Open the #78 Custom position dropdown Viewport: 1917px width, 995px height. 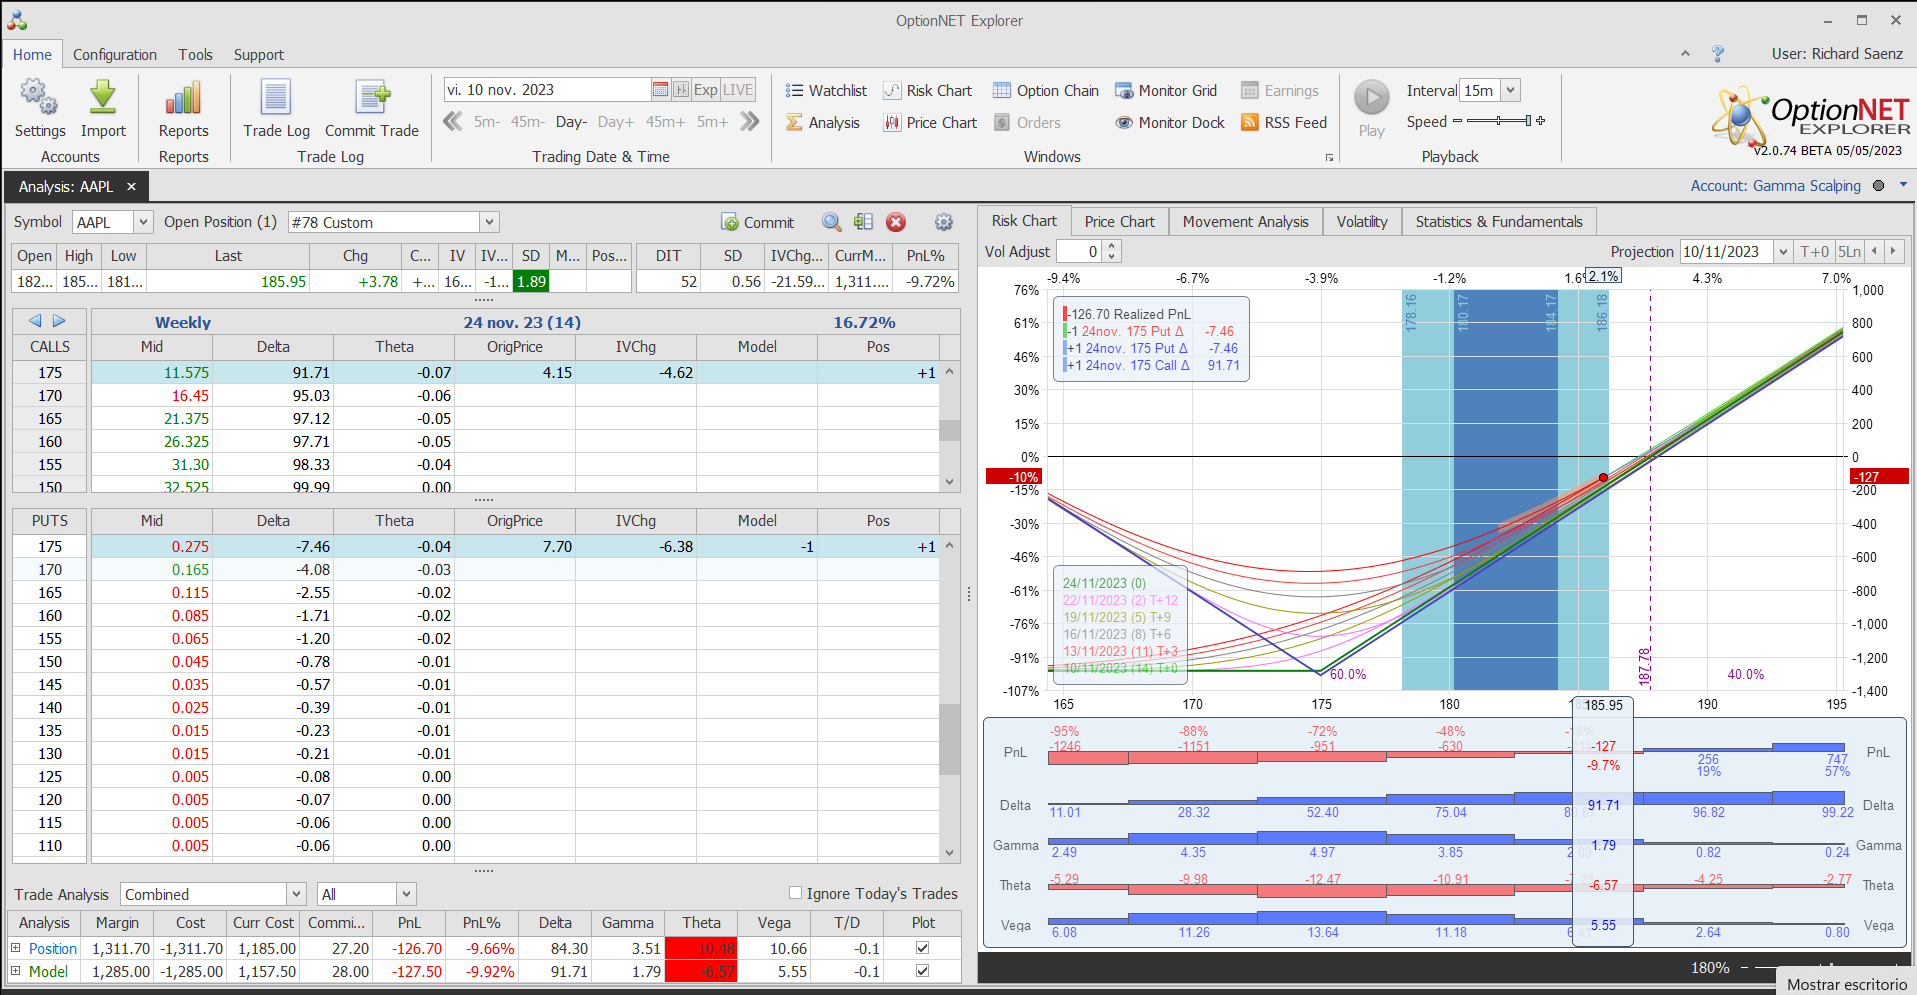488,222
